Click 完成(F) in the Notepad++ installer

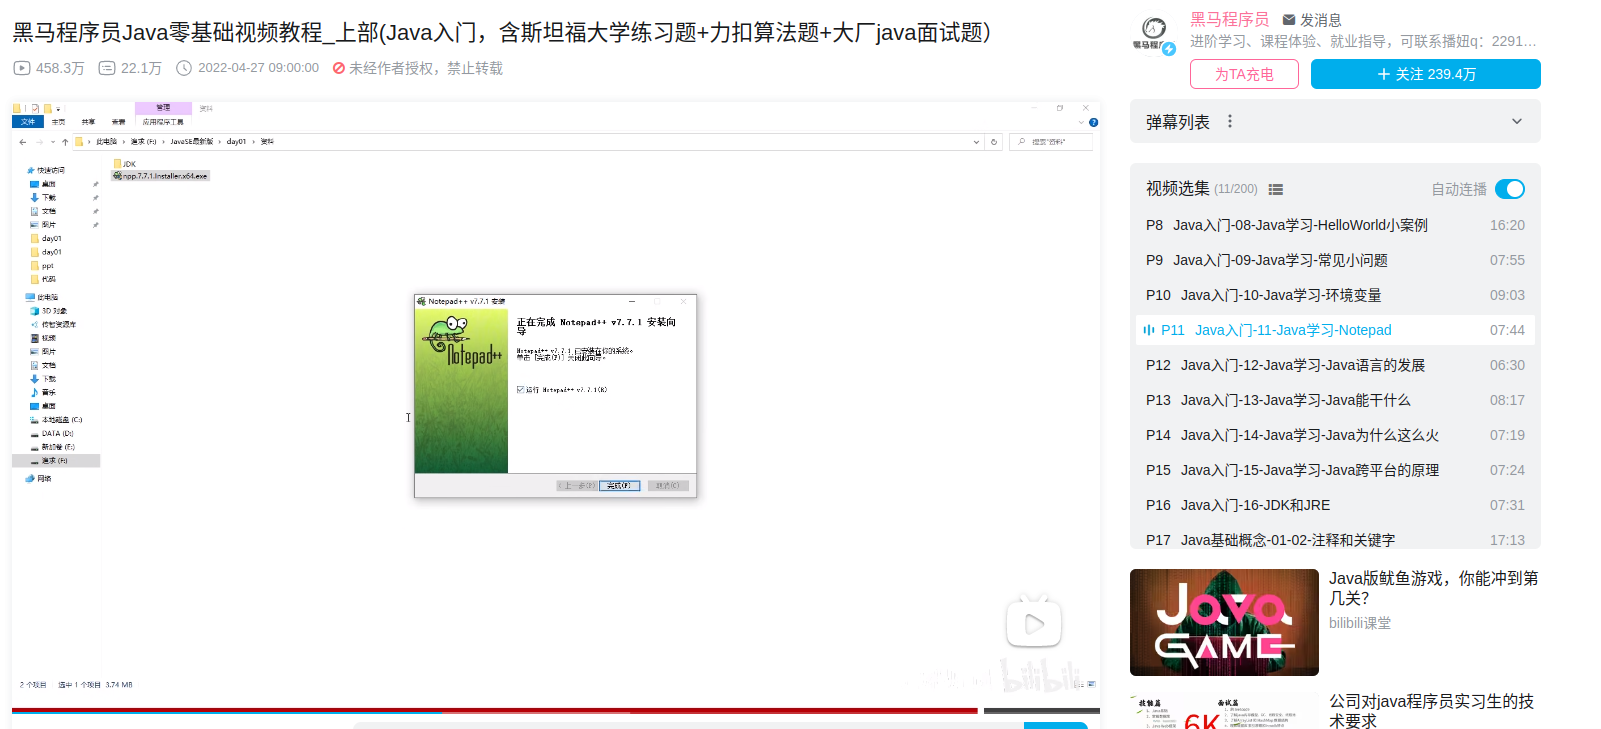619,486
